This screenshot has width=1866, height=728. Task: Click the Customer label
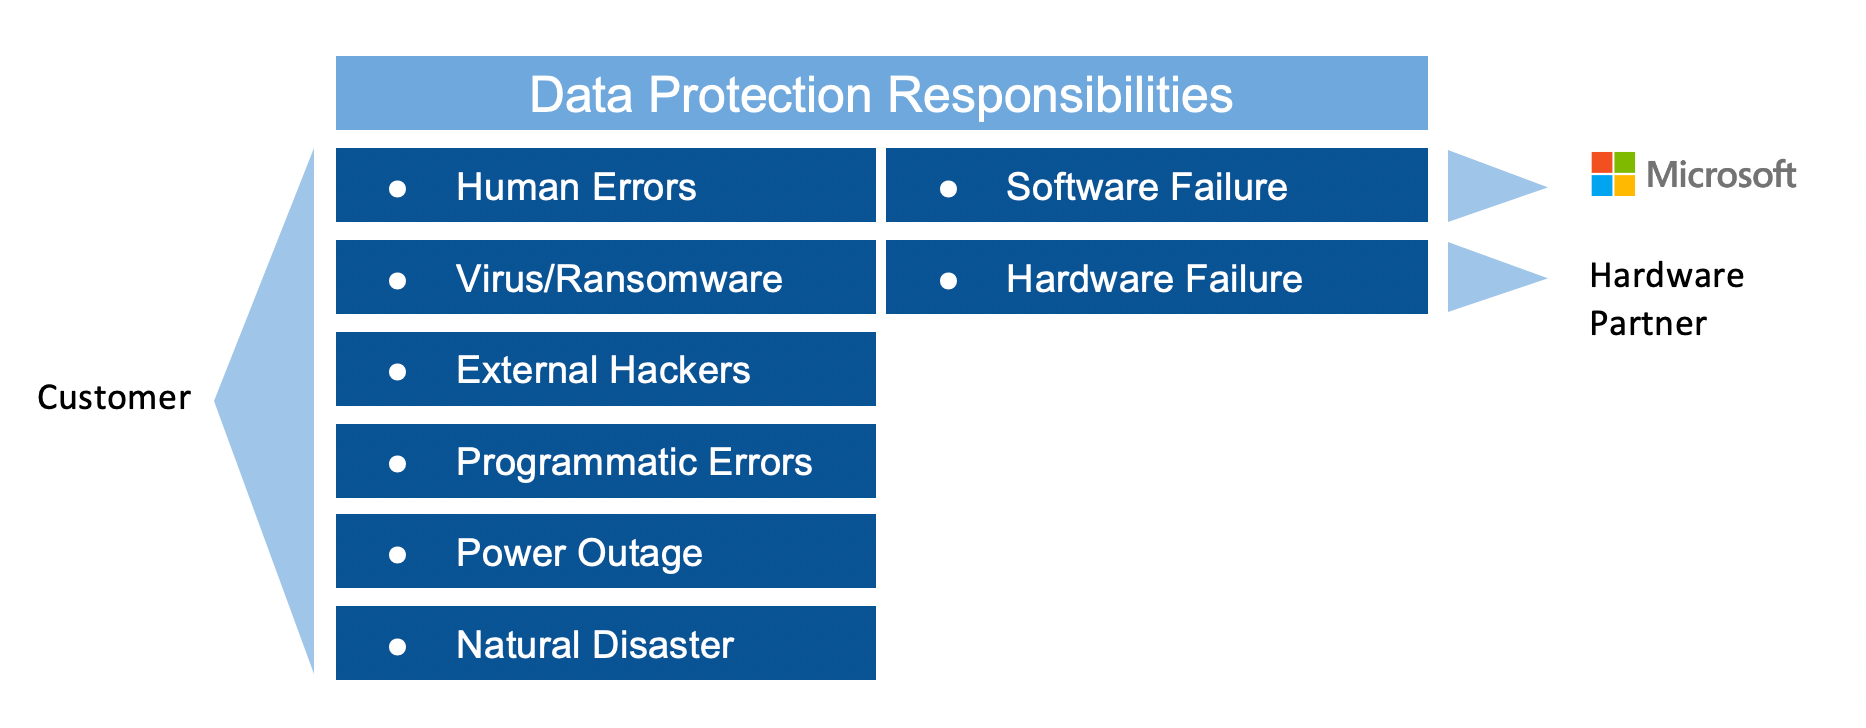pos(114,398)
